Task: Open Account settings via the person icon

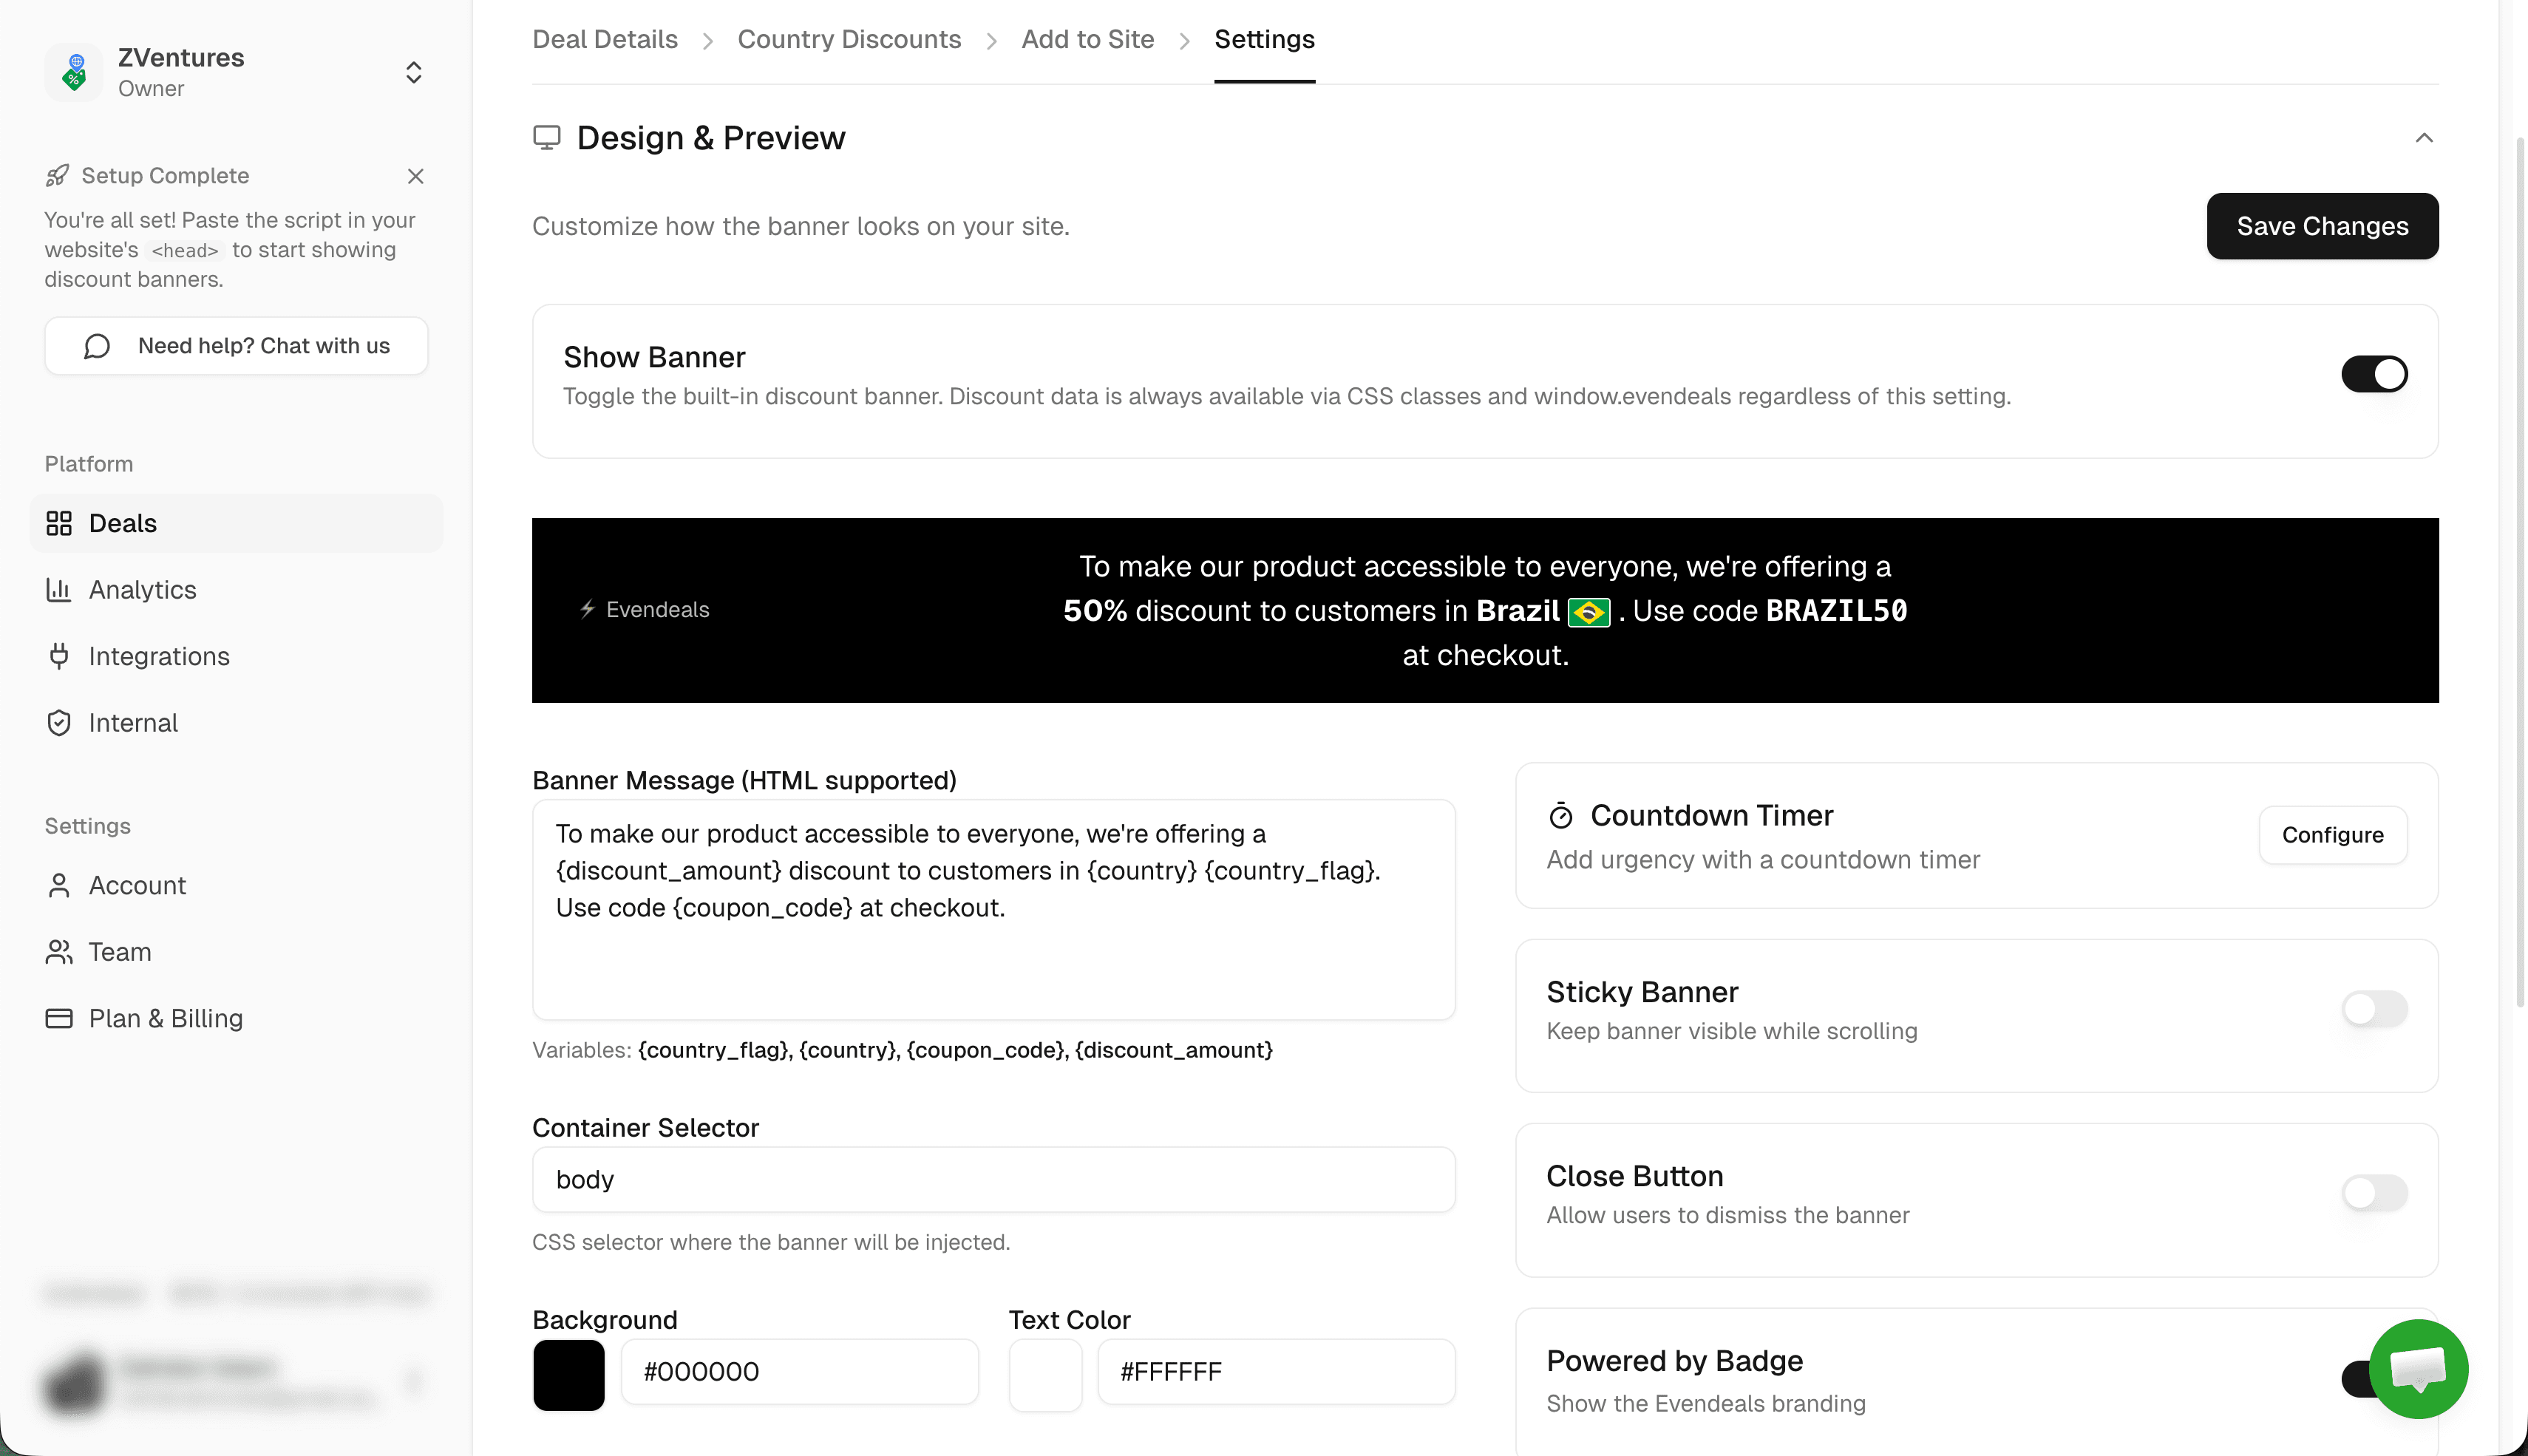Action: click(x=58, y=885)
